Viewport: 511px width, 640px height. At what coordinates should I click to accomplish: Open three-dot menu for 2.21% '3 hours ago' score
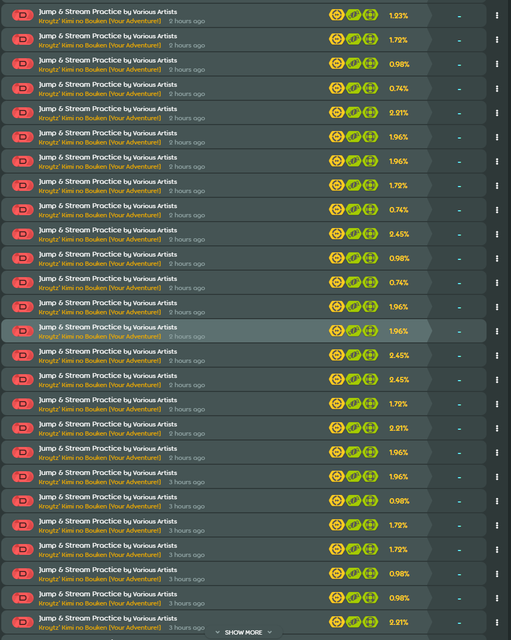[497, 622]
